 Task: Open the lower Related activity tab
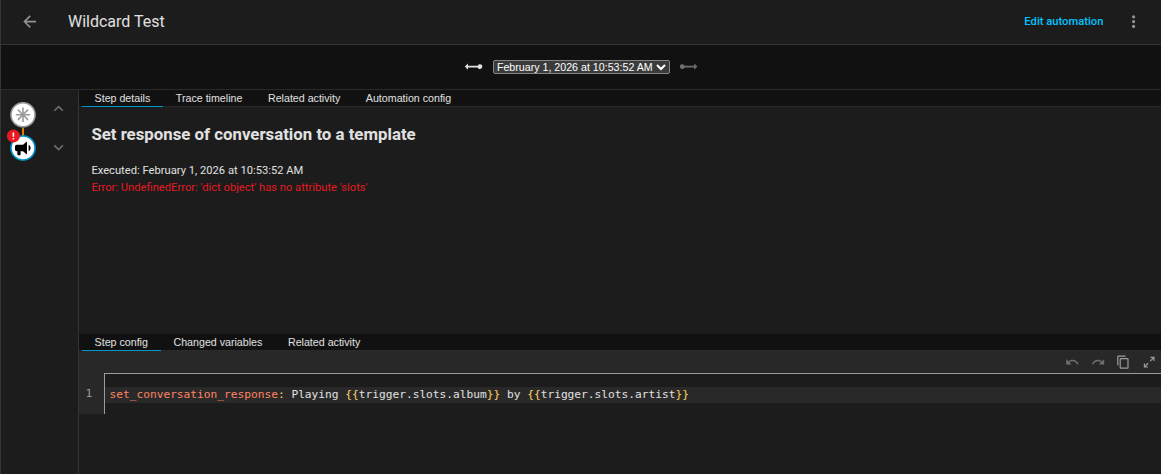coord(324,342)
